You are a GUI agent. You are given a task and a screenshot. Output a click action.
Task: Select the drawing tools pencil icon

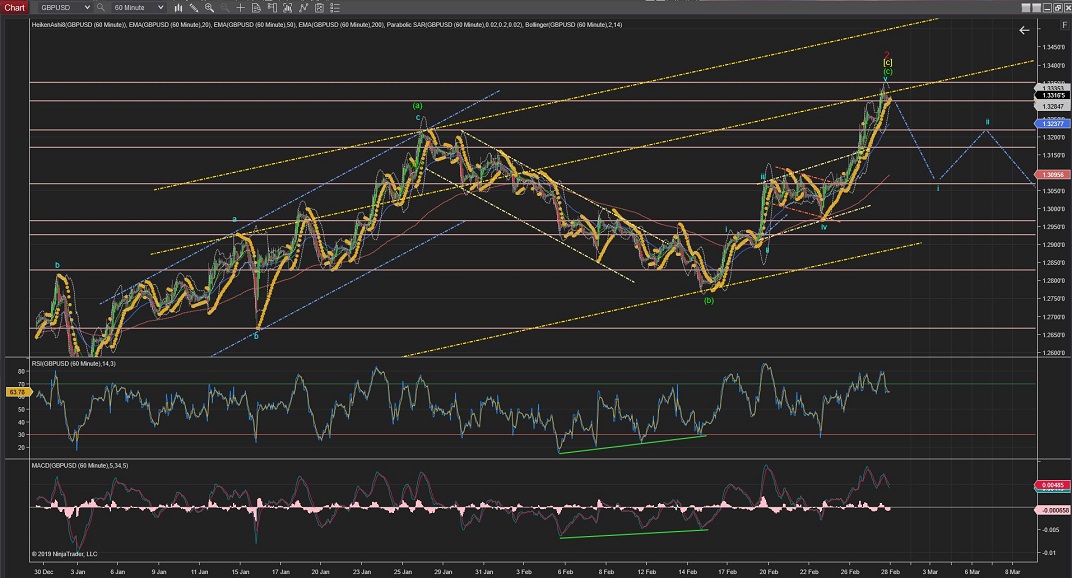[193, 7]
